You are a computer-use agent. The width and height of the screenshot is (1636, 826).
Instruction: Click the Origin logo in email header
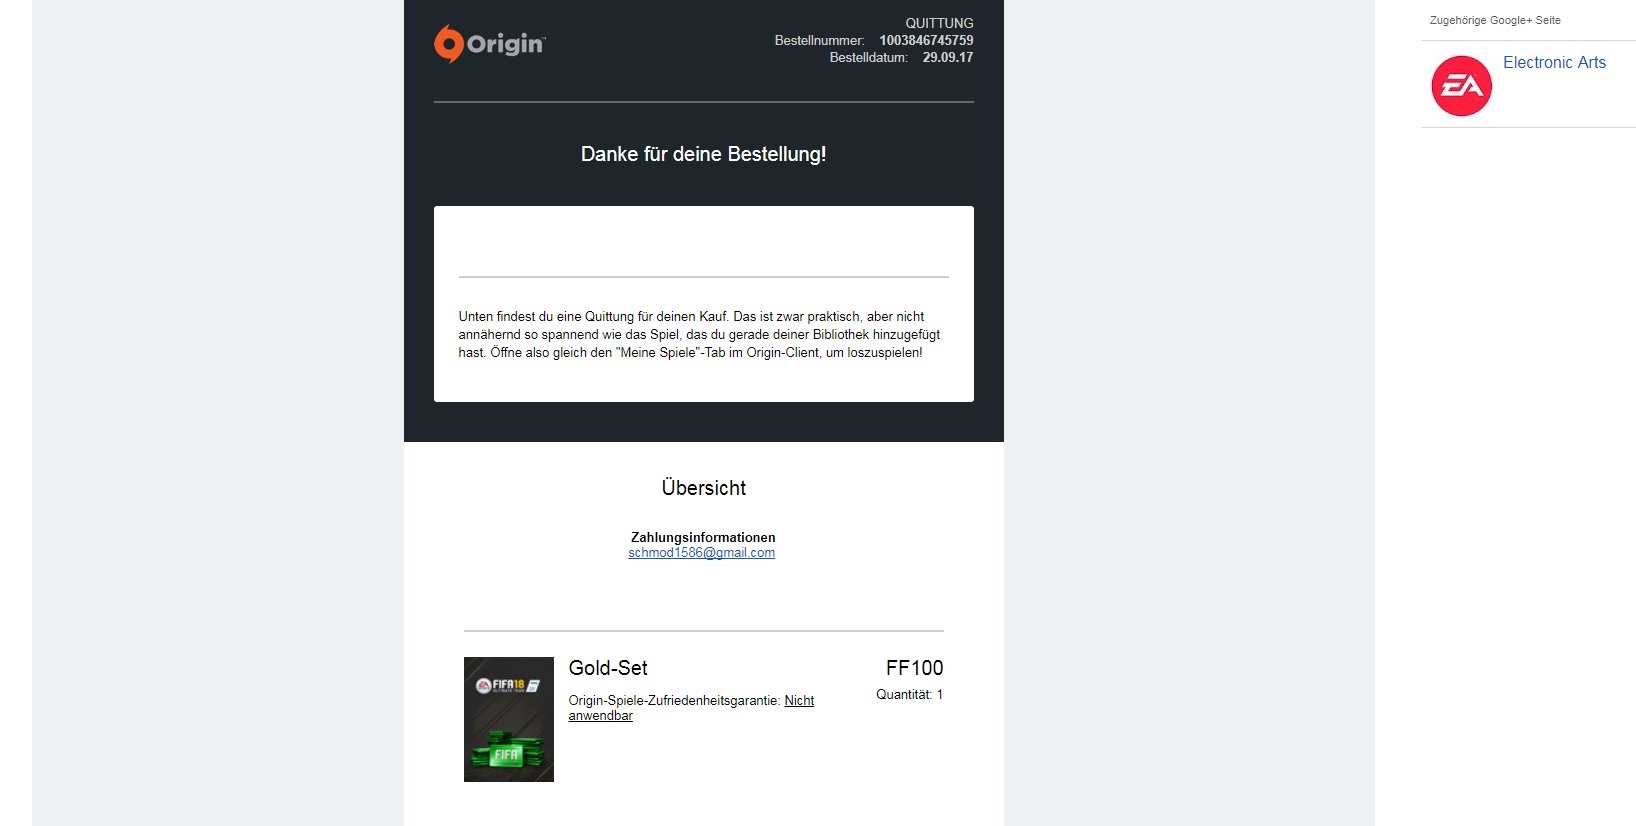pyautogui.click(x=490, y=44)
